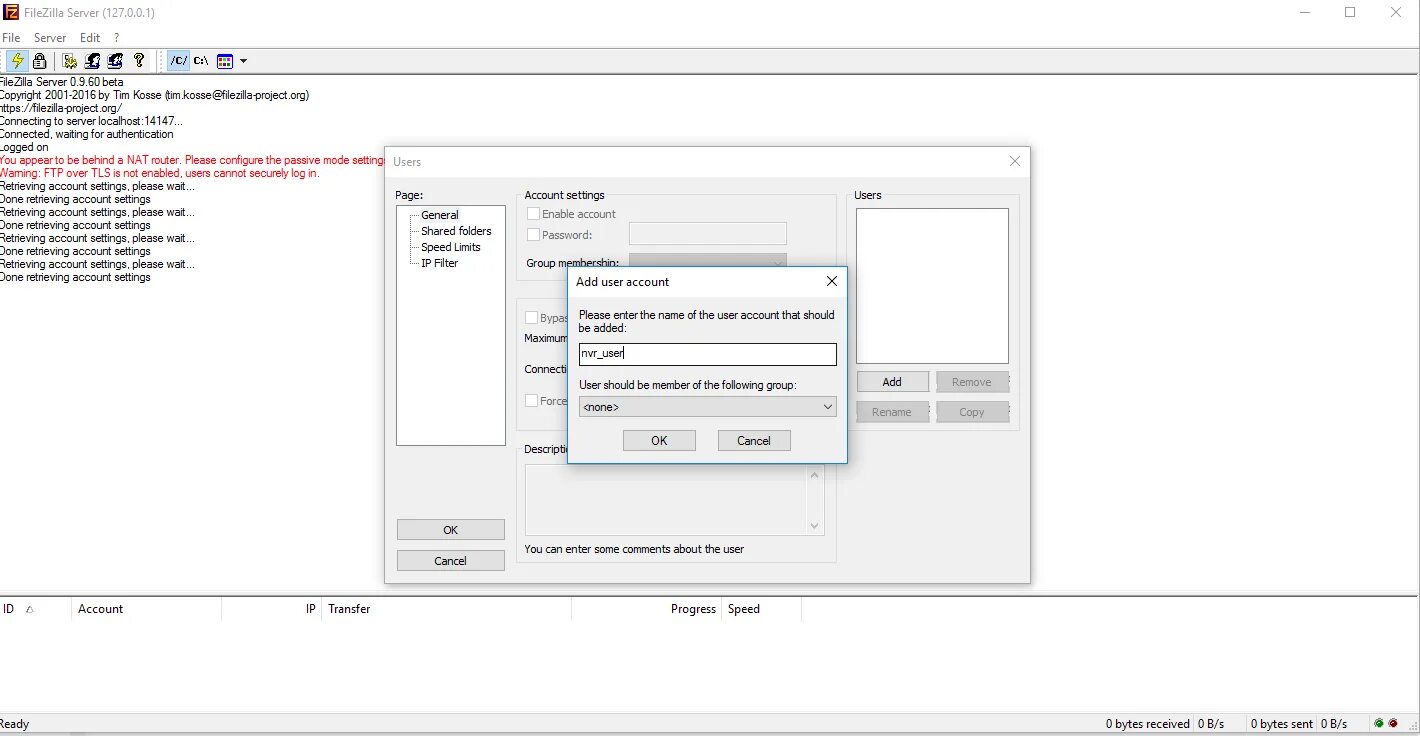Toggle the Force checkbox in the Users dialog

(533, 401)
